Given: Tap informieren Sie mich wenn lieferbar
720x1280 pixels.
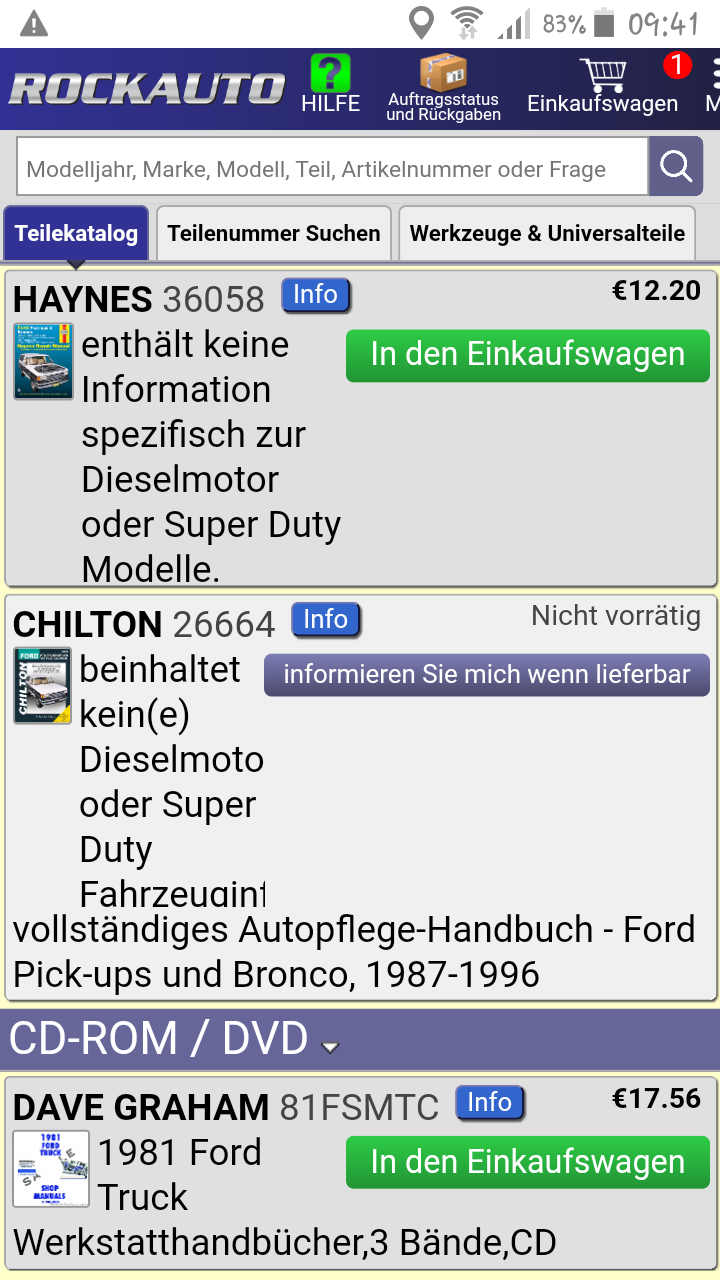Looking at the screenshot, I should (x=487, y=675).
